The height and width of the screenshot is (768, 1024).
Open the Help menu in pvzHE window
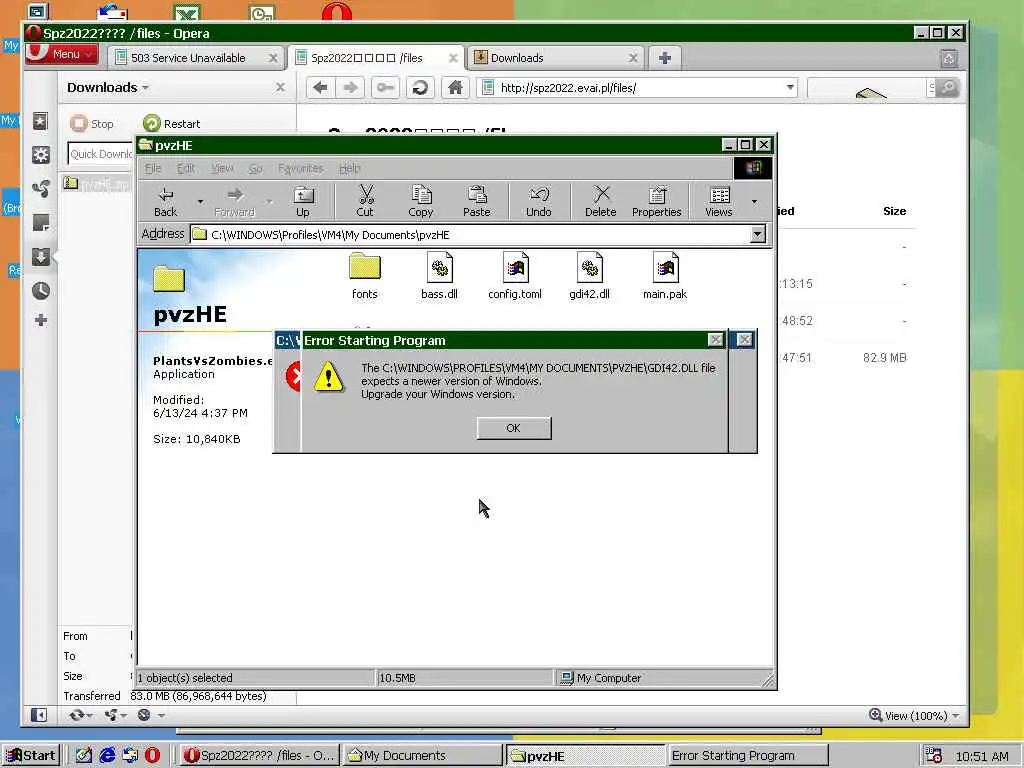click(x=349, y=168)
